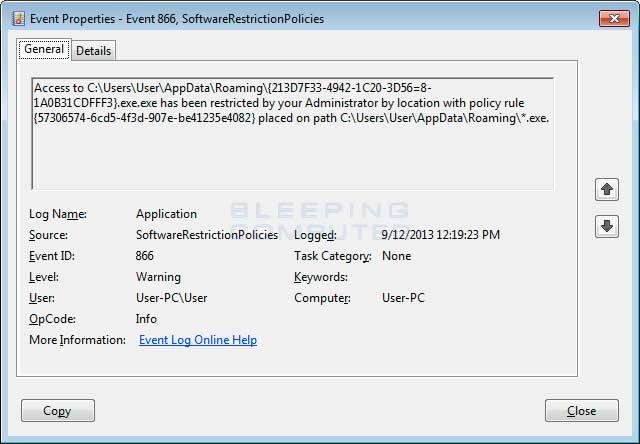This screenshot has width=640, height=444.
Task: Select the Event ID value 866
Action: [x=144, y=256]
